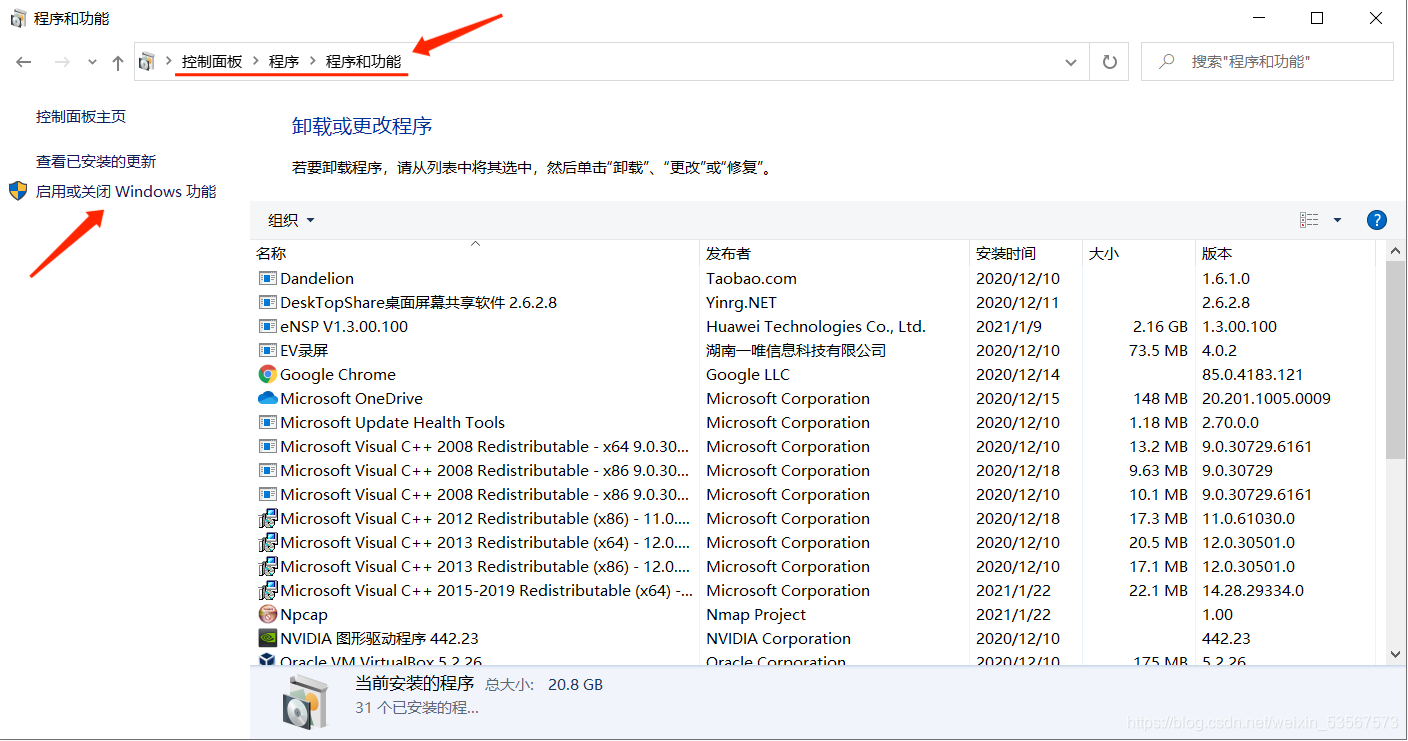Select the Dandelion row name
This screenshot has width=1408, height=741.
[317, 278]
